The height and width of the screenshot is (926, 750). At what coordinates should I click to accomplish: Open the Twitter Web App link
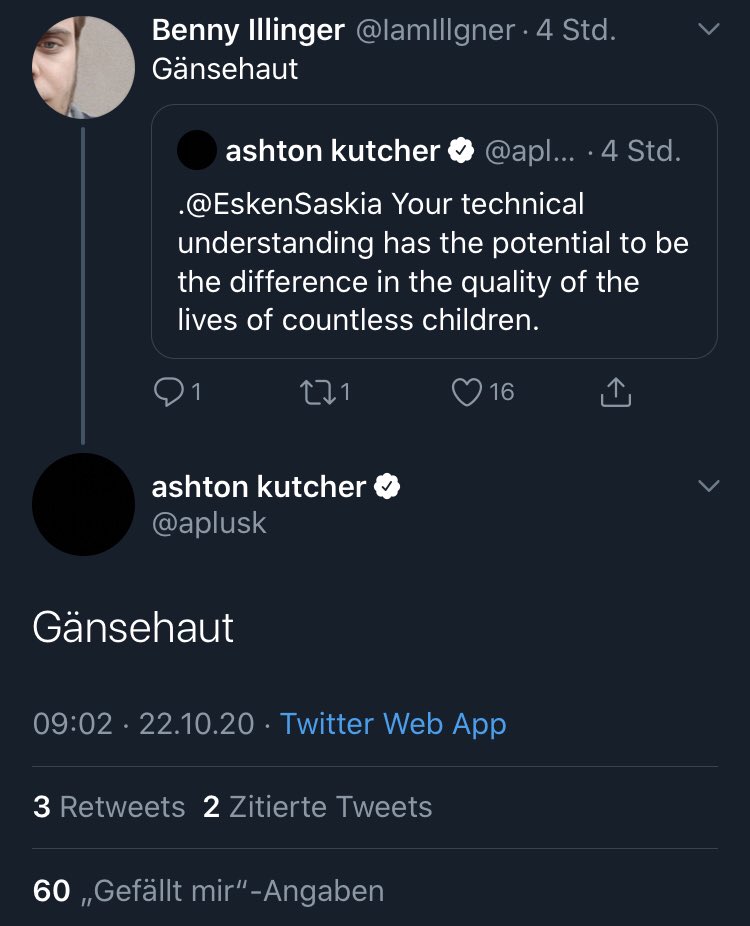coord(393,724)
